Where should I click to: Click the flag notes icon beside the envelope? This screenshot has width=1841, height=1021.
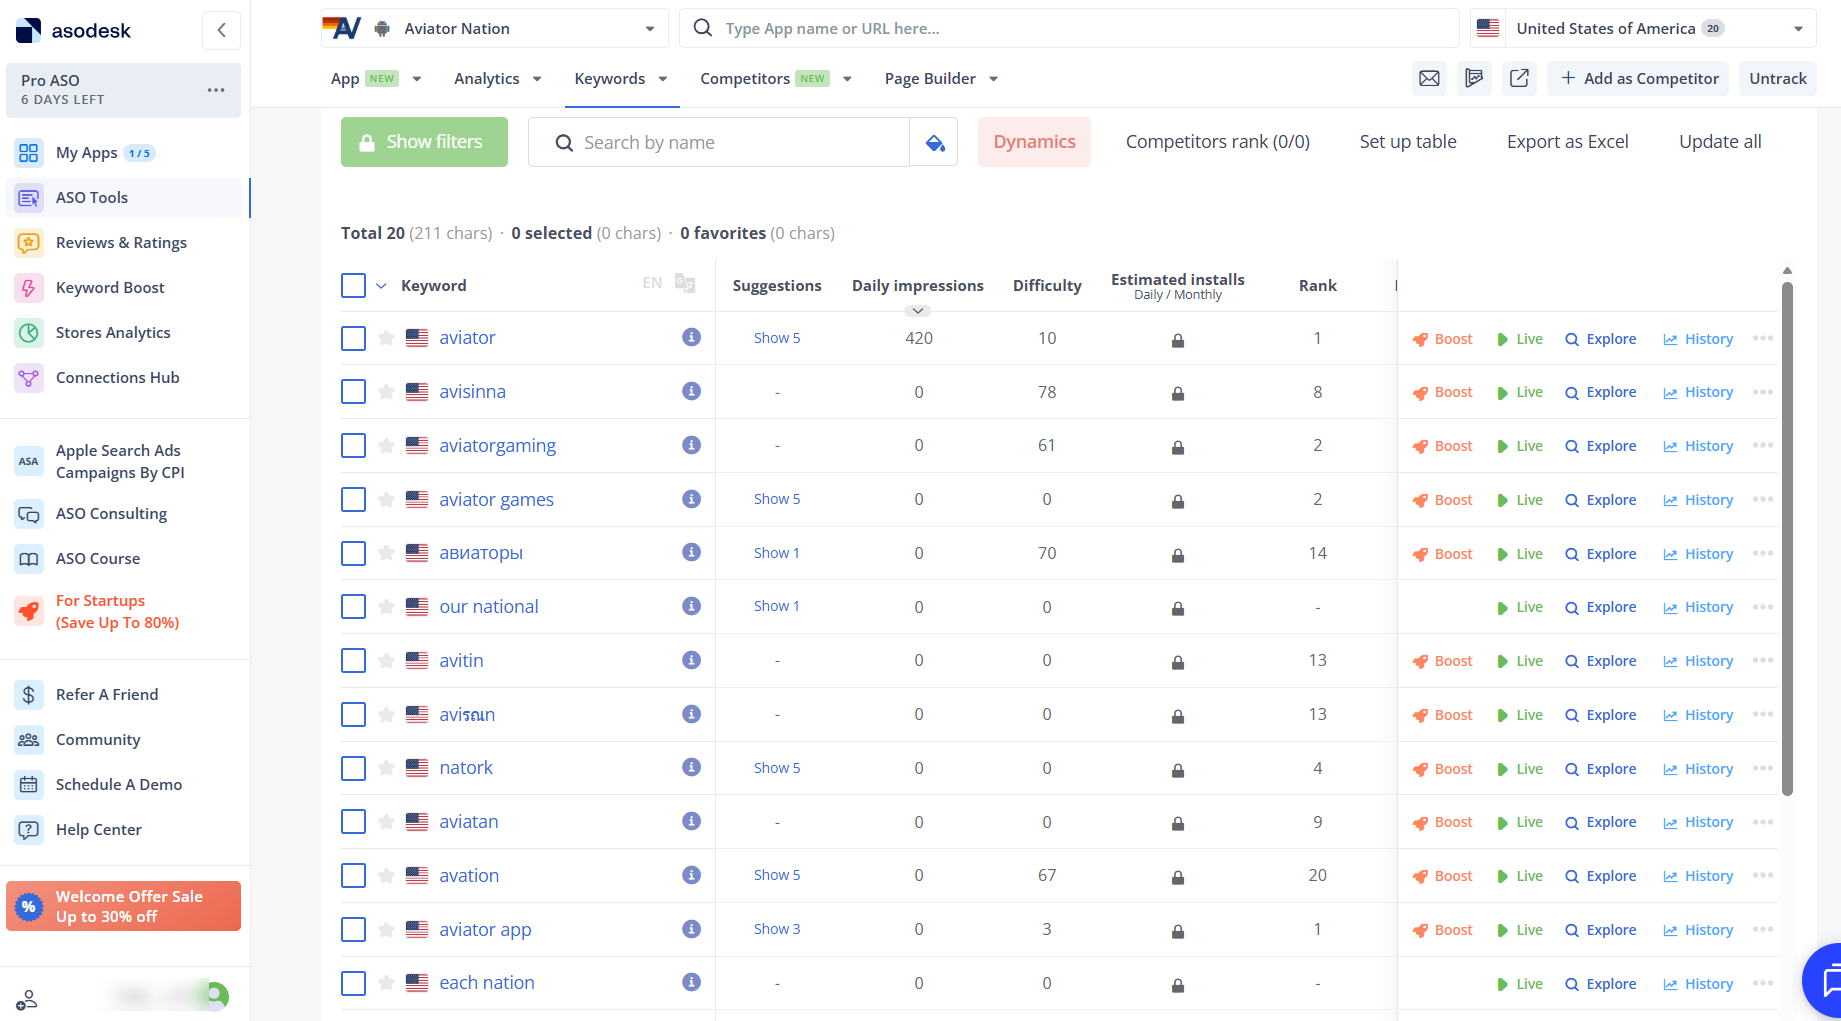click(1474, 78)
